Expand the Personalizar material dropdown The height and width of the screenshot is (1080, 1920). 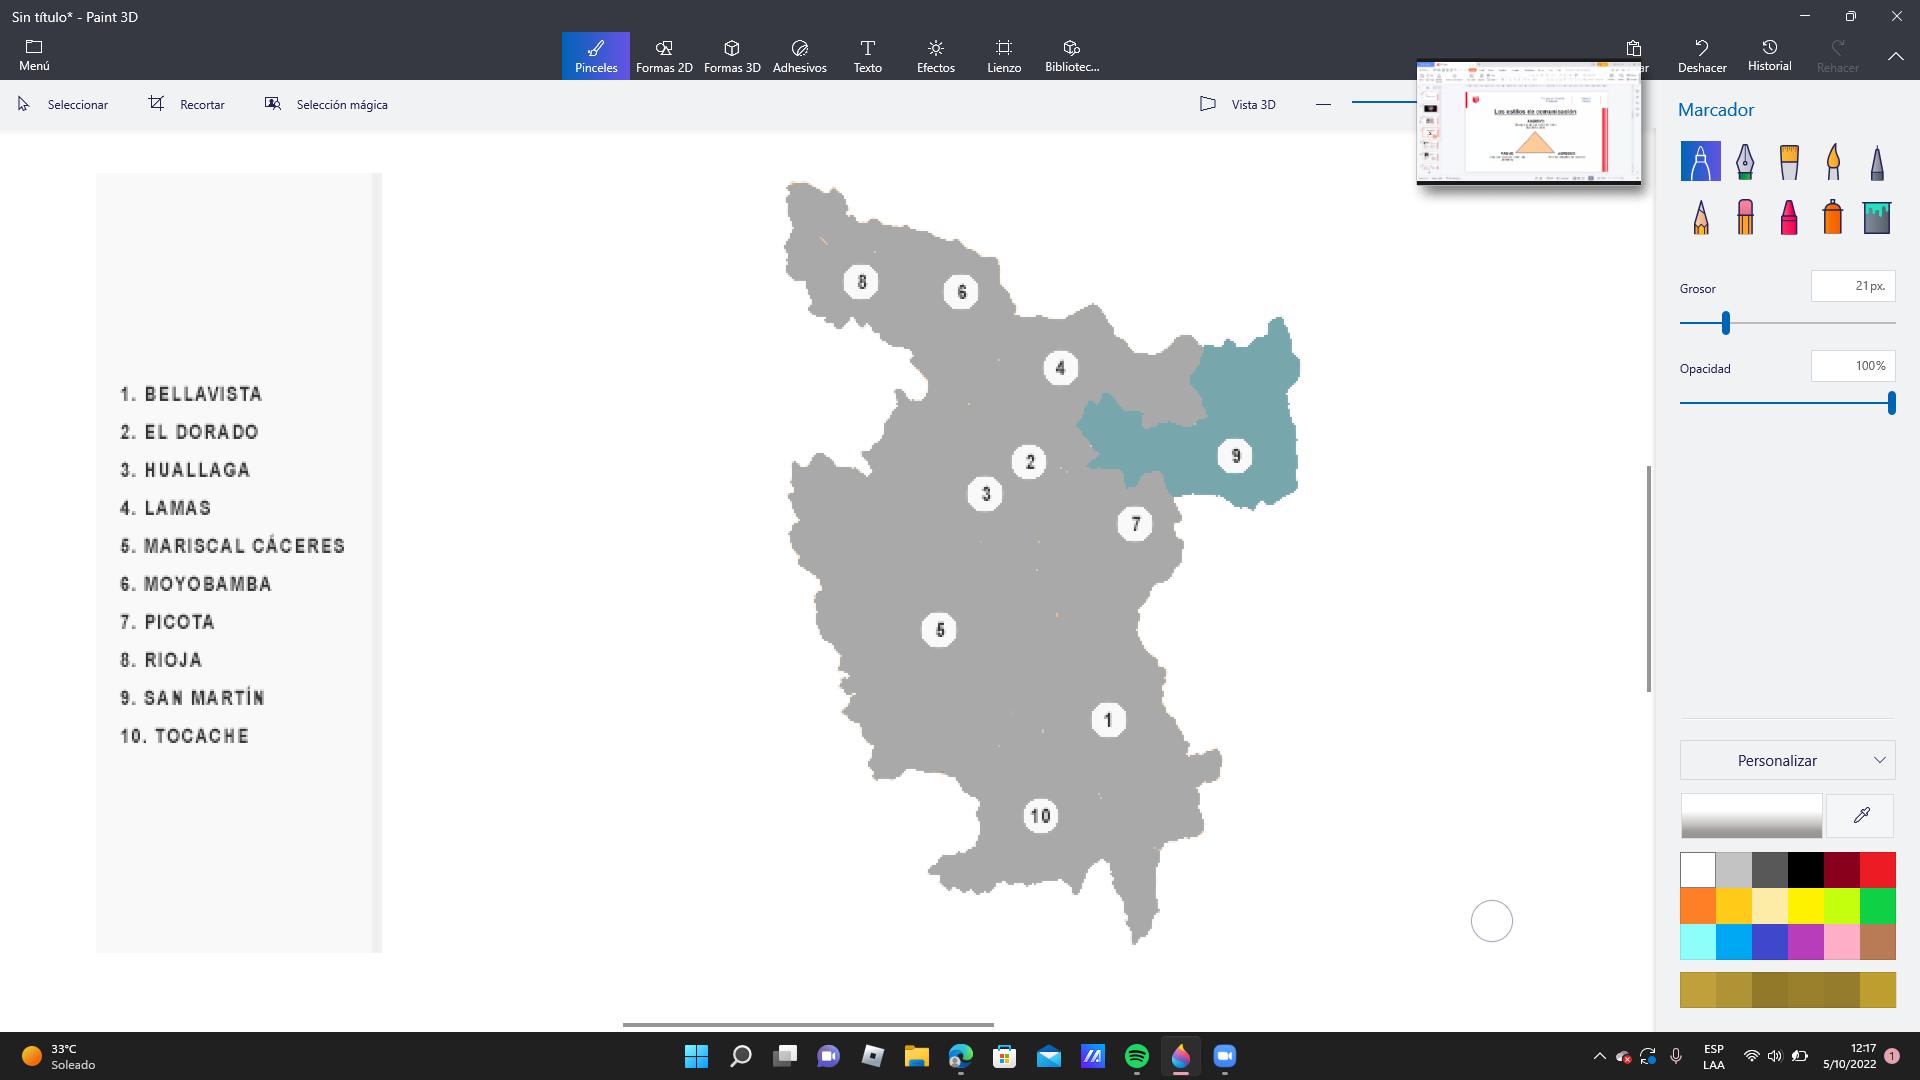(x=1787, y=760)
